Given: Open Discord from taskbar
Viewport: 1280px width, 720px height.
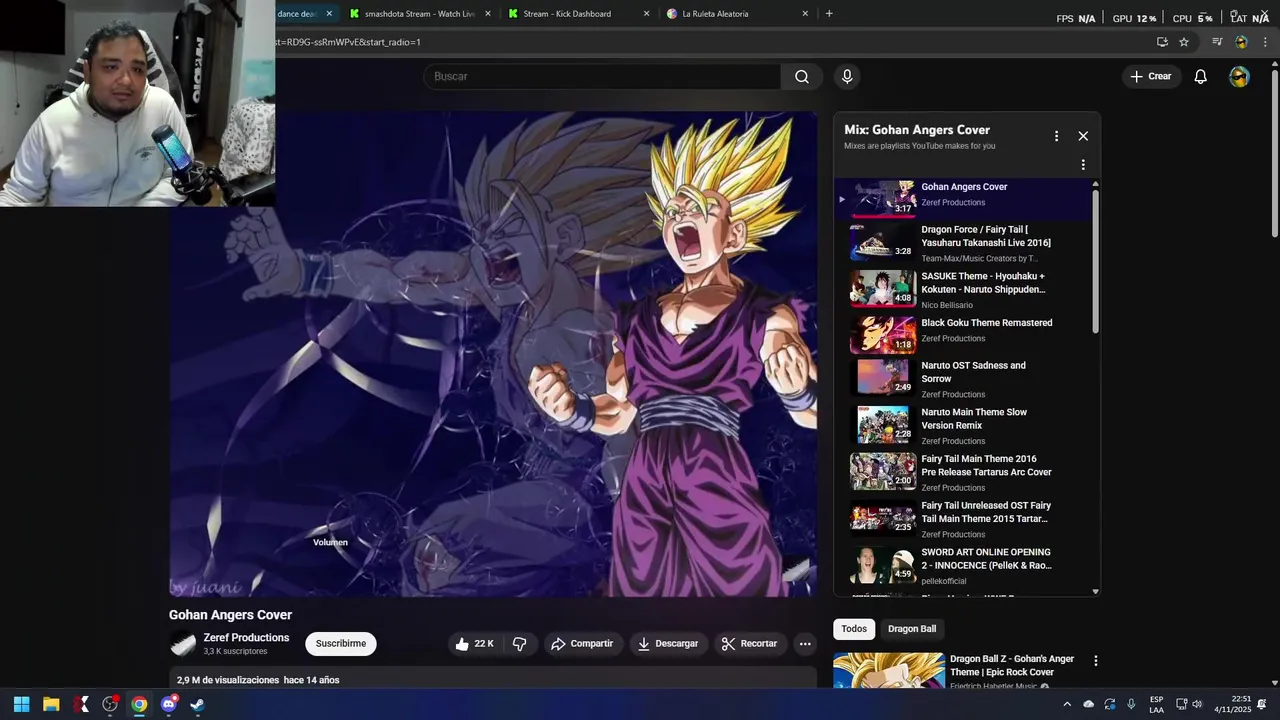Looking at the screenshot, I should click(x=169, y=704).
